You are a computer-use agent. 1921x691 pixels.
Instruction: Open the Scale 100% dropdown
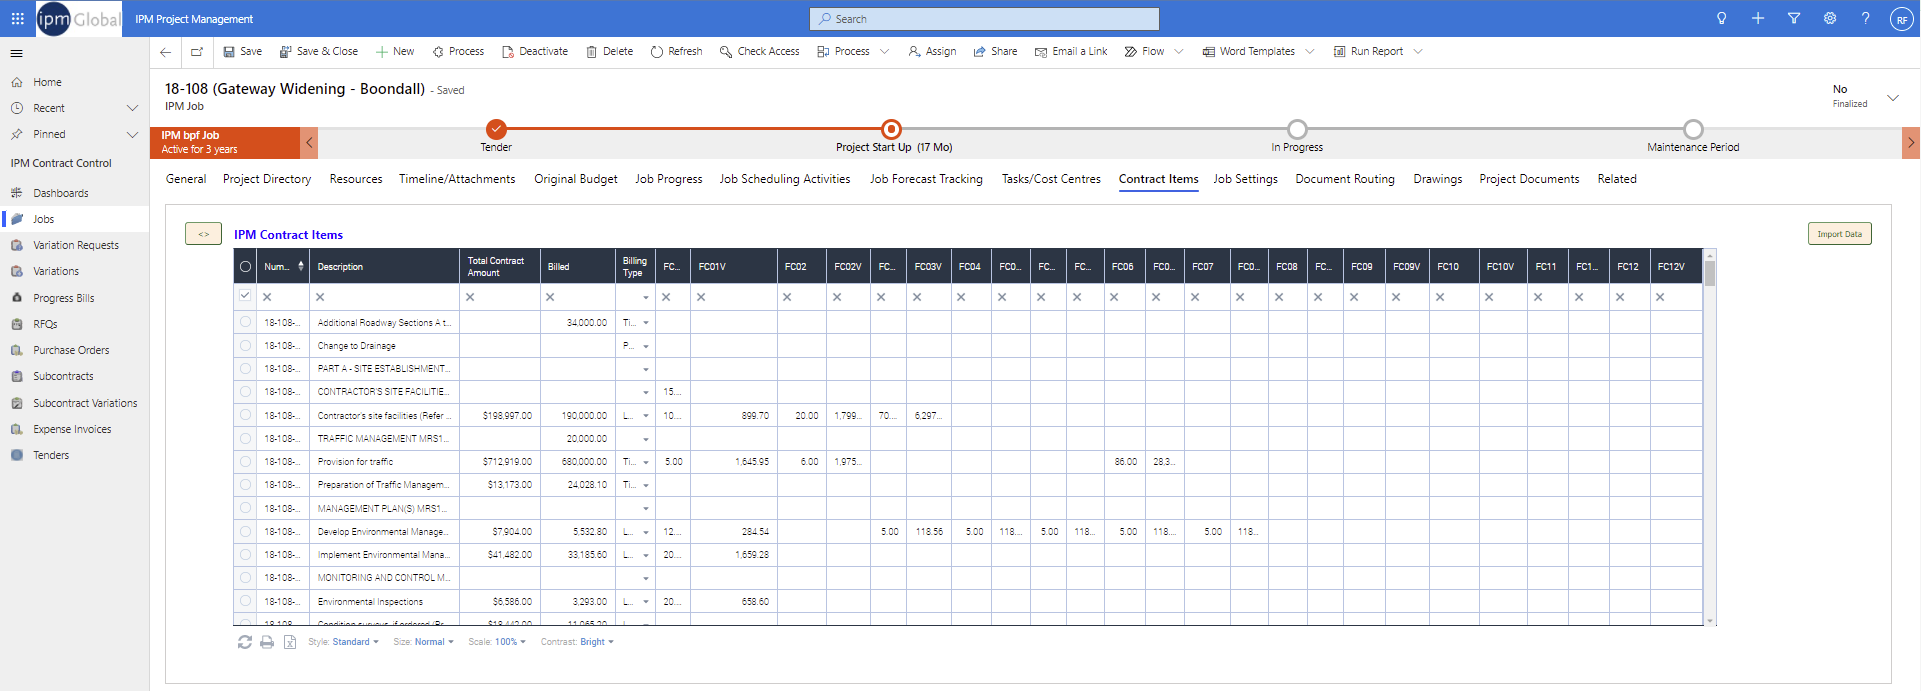click(510, 642)
